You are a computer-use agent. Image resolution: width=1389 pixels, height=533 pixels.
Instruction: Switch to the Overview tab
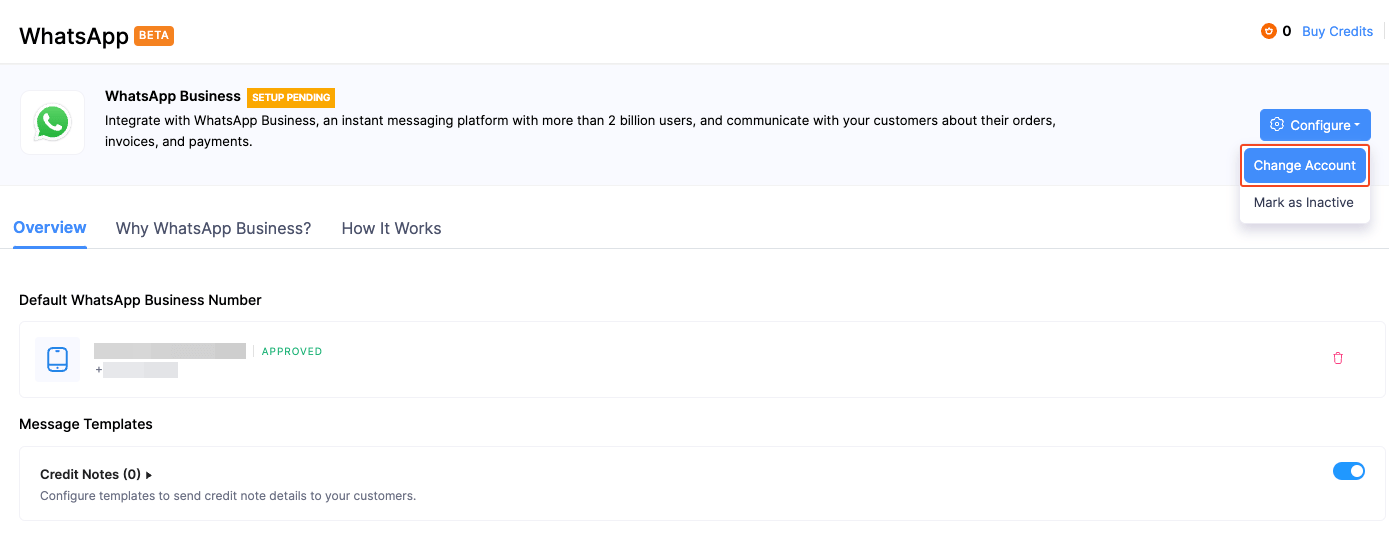point(50,228)
